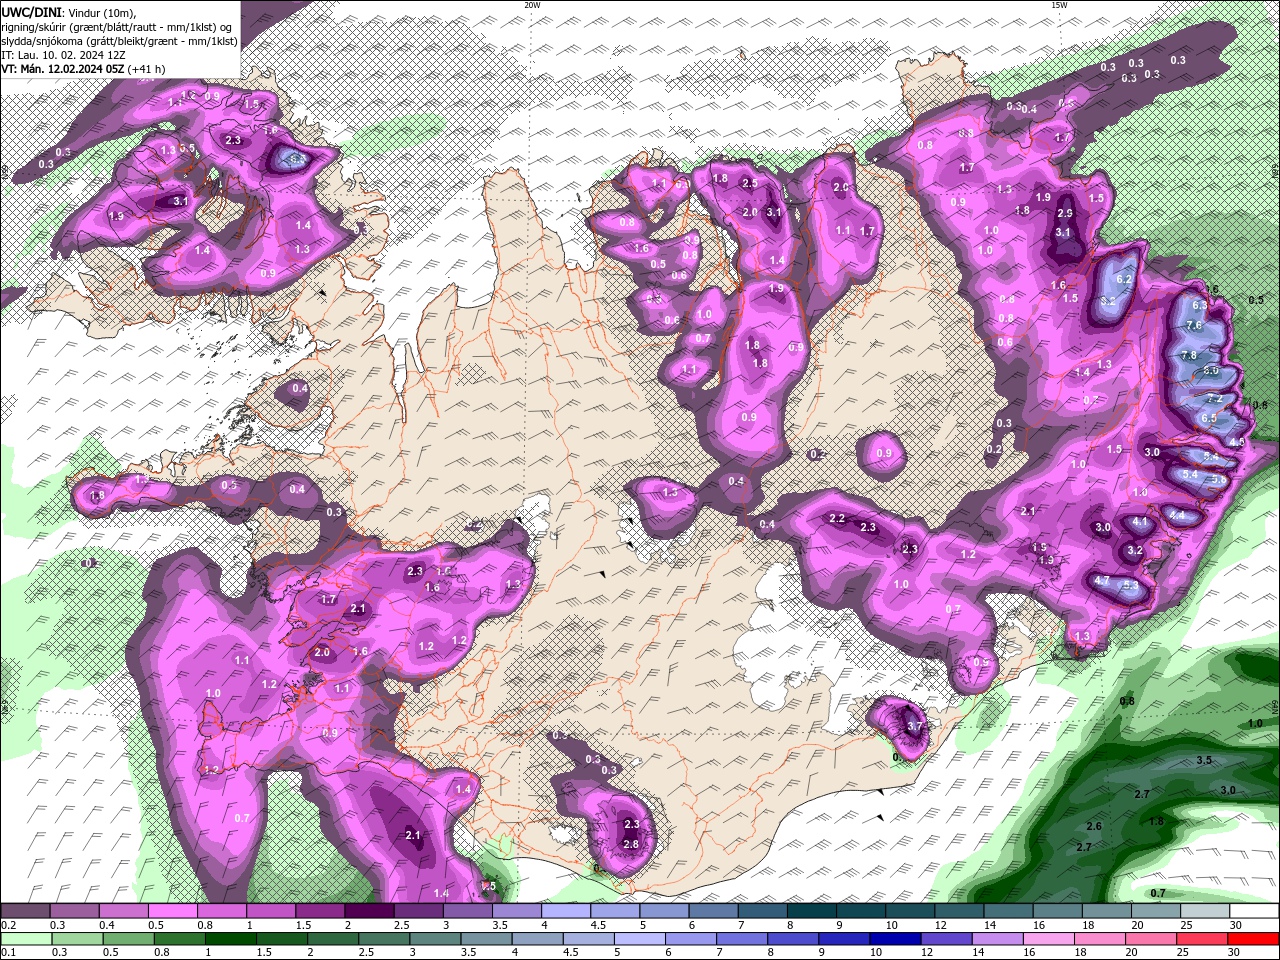Select the dull purple swatch above the 0.2 label

(25, 911)
